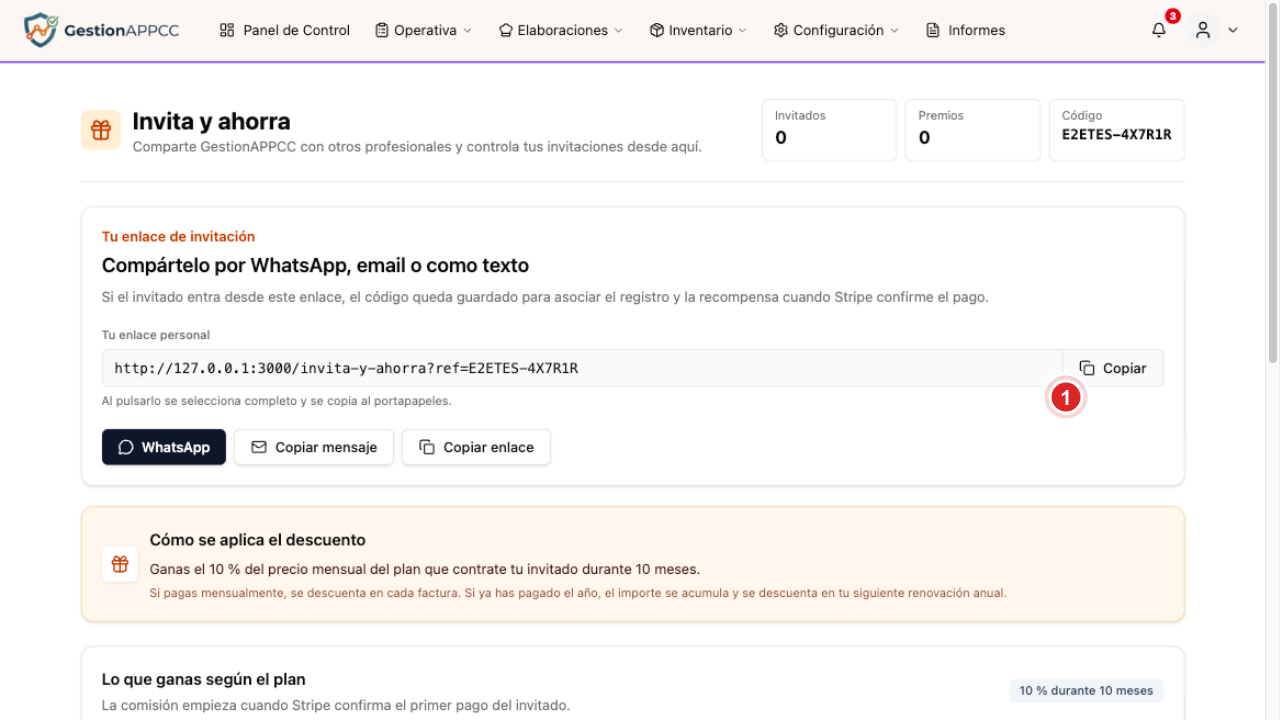The image size is (1280, 720).
Task: Expand the Configuración dropdown chevron
Action: point(894,31)
